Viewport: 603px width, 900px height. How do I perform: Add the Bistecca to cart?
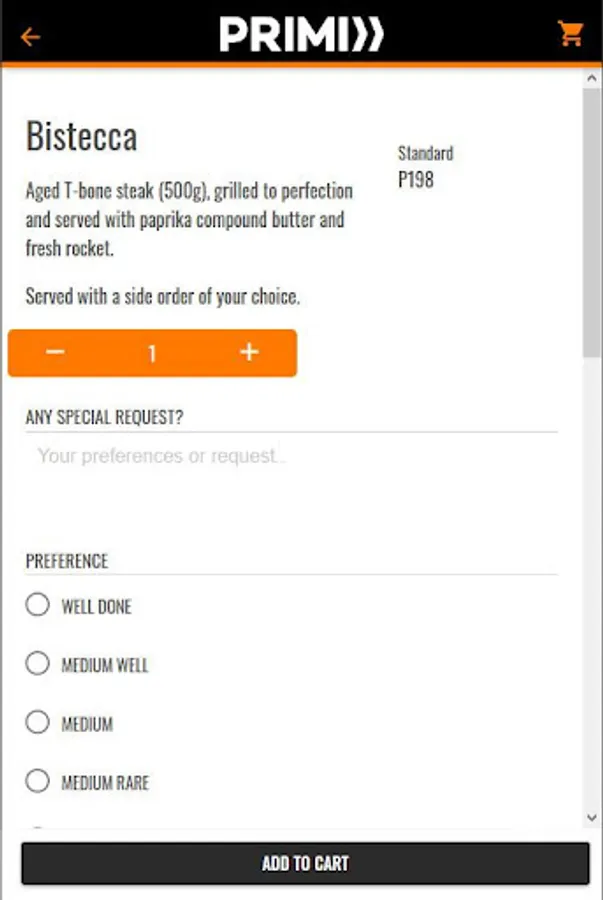(x=305, y=863)
